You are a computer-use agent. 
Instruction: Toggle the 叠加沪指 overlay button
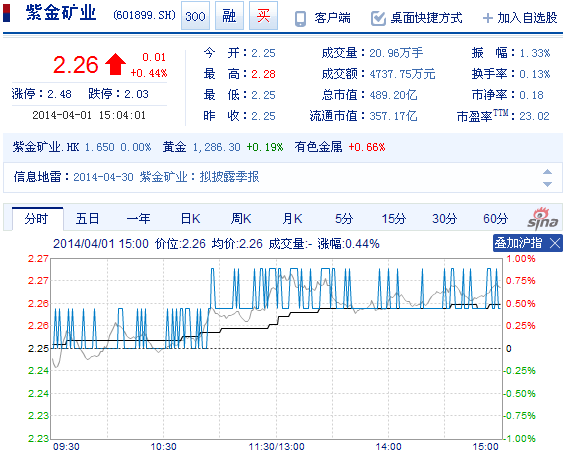pyautogui.click(x=518, y=243)
